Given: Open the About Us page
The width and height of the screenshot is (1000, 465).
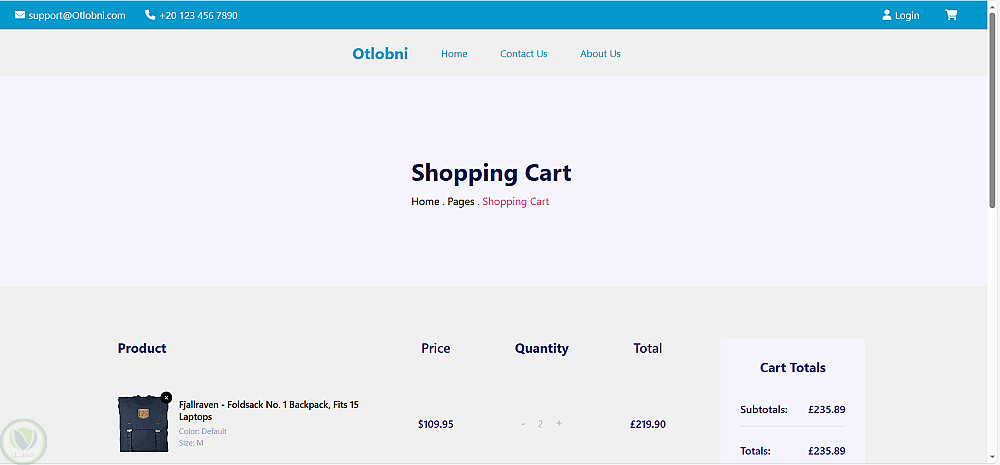Looking at the screenshot, I should click(x=600, y=54).
